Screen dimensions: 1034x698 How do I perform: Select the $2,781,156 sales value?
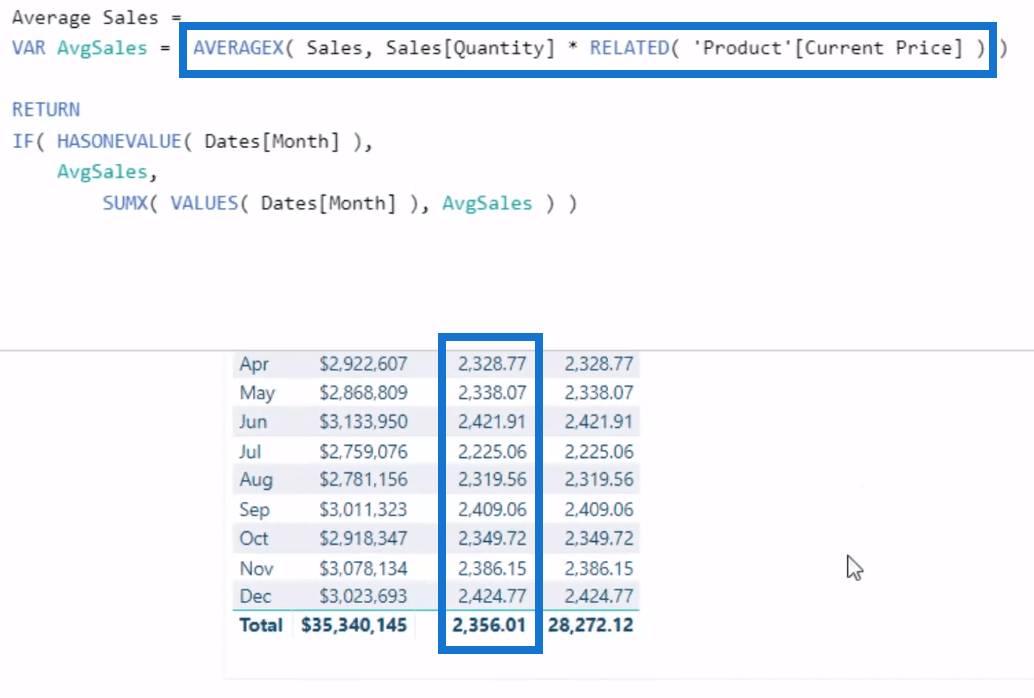click(x=363, y=480)
